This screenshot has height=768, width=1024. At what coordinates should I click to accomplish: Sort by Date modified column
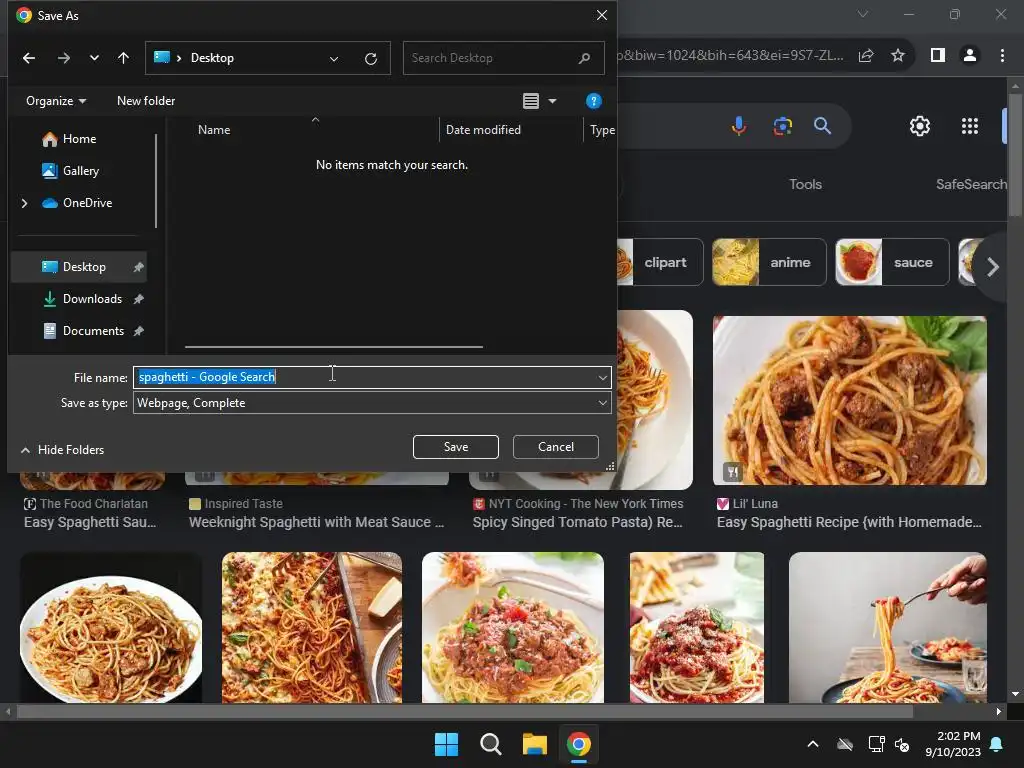[483, 130]
